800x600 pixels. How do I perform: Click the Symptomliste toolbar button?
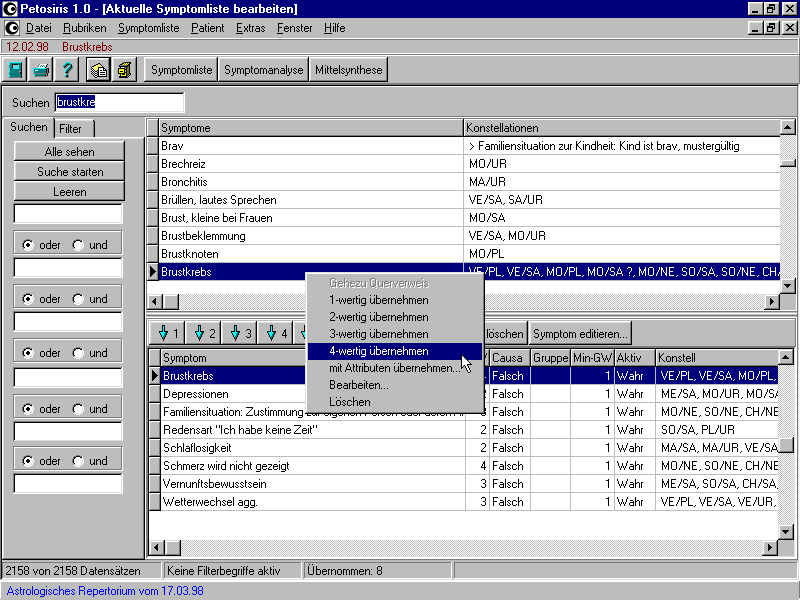pos(181,70)
